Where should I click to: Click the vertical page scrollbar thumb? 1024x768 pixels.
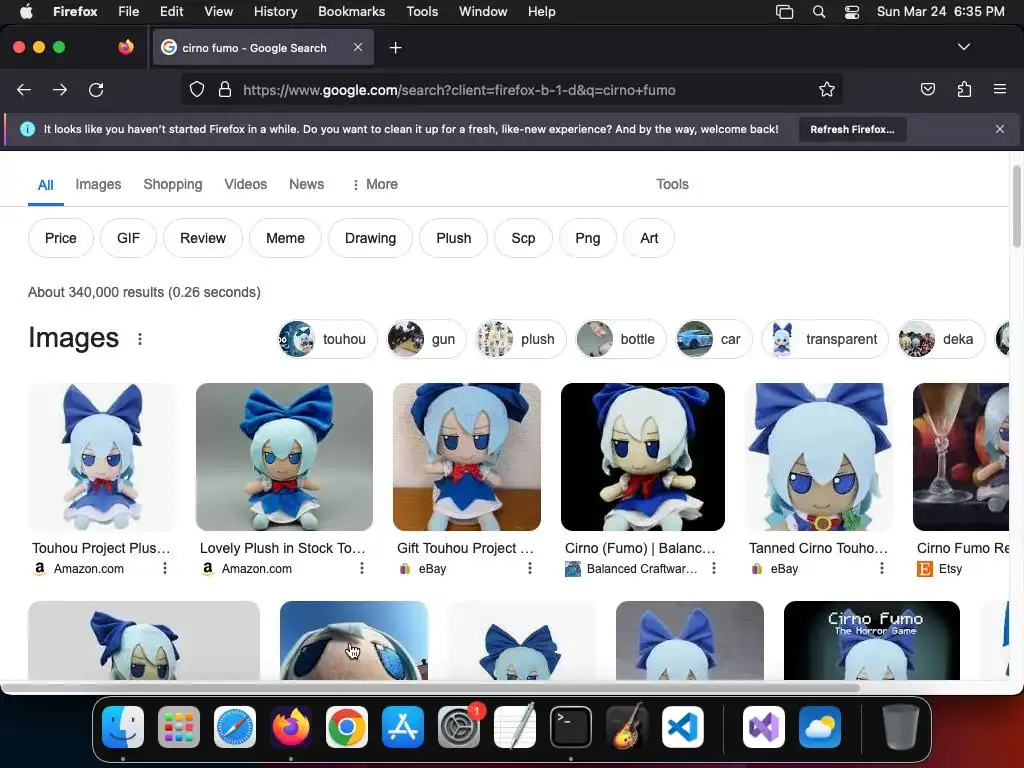(x=1016, y=206)
